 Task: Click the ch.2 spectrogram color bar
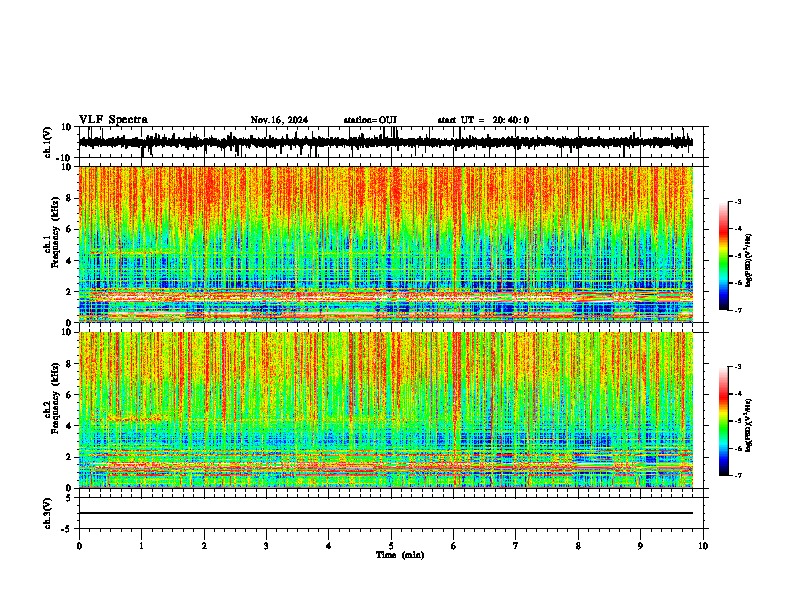tap(724, 421)
